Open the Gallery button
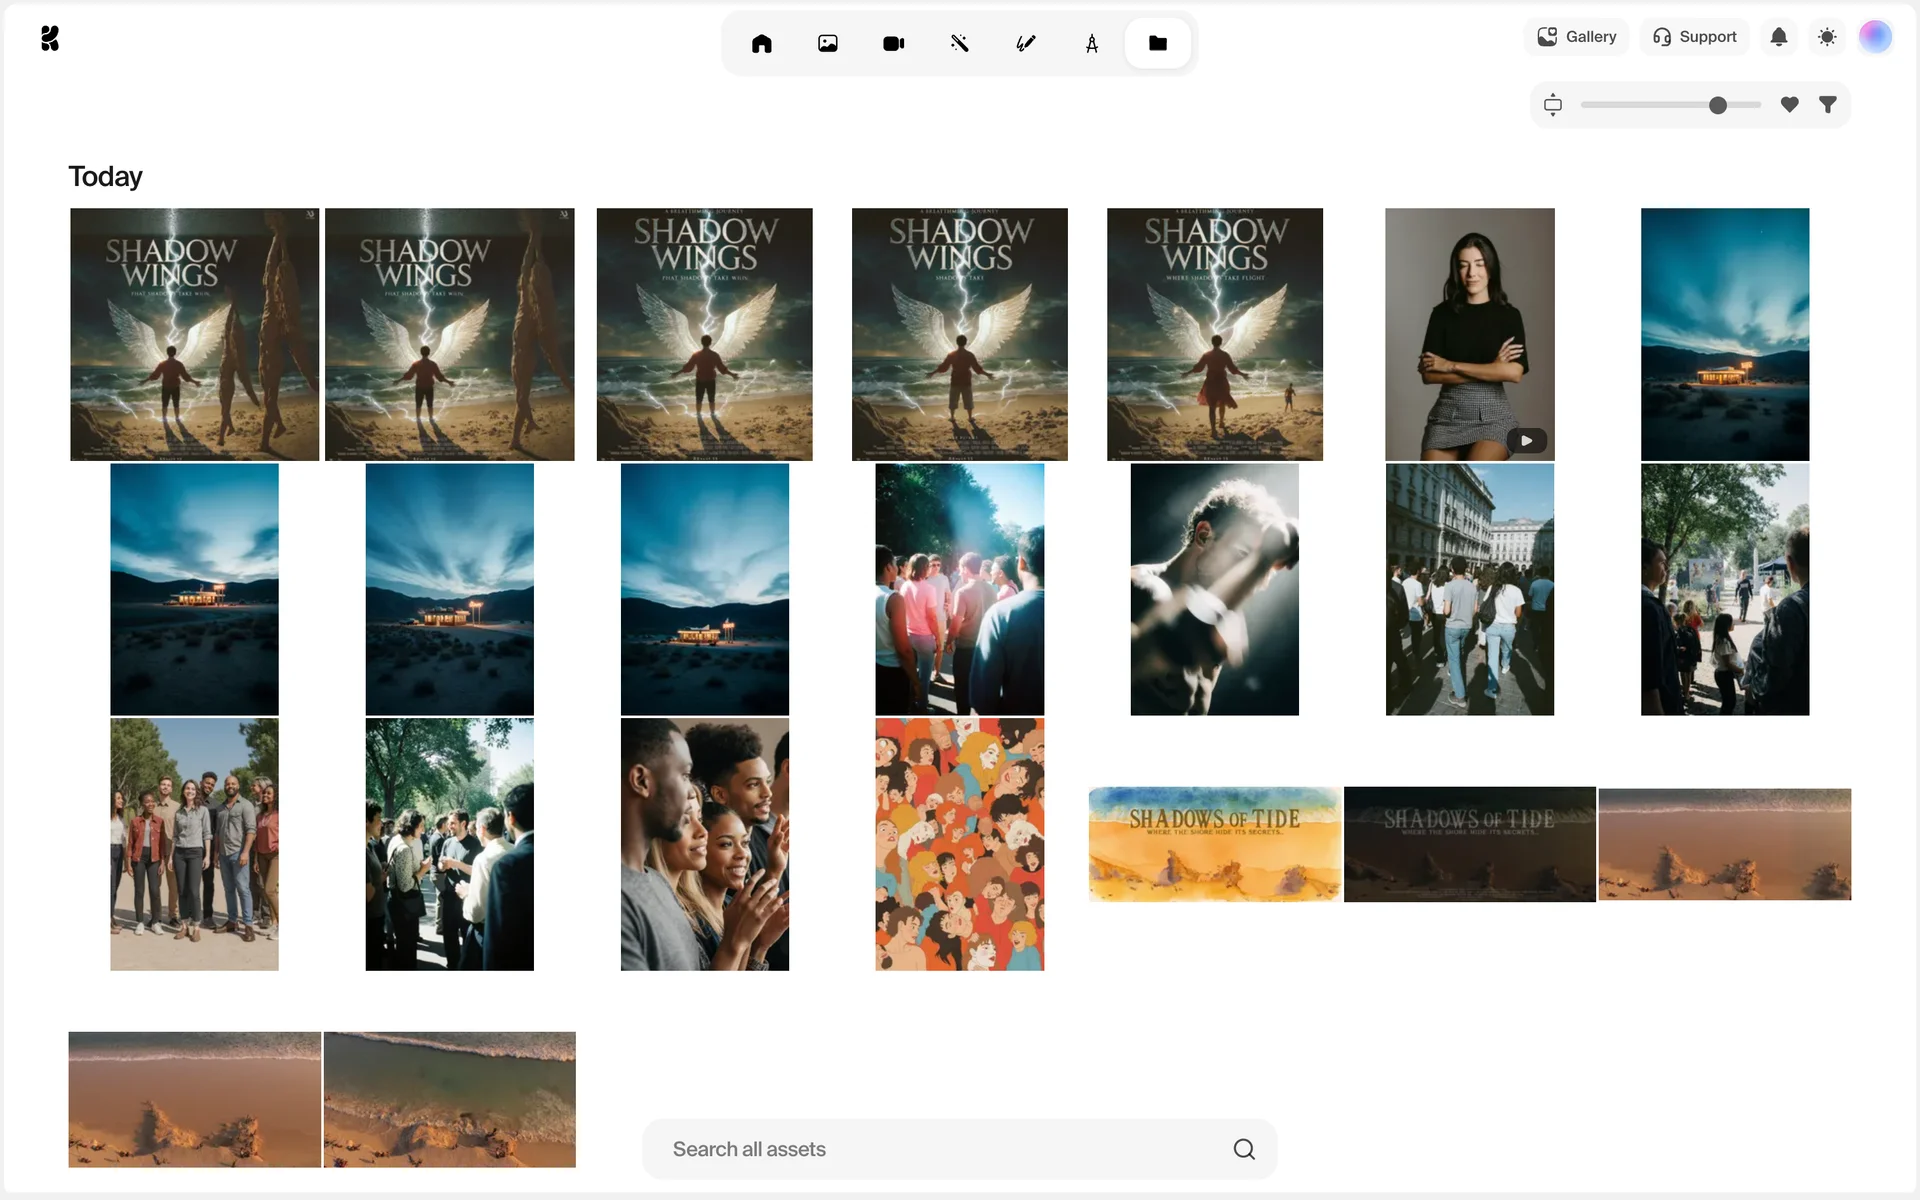The width and height of the screenshot is (1920, 1200). coord(1577,37)
